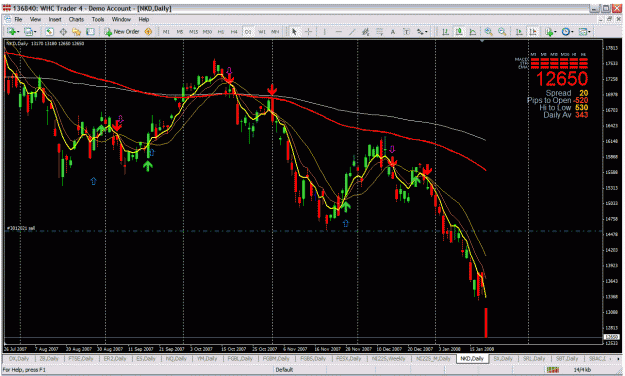Open the Window menu
The image size is (625, 376).
pyautogui.click(x=121, y=19)
